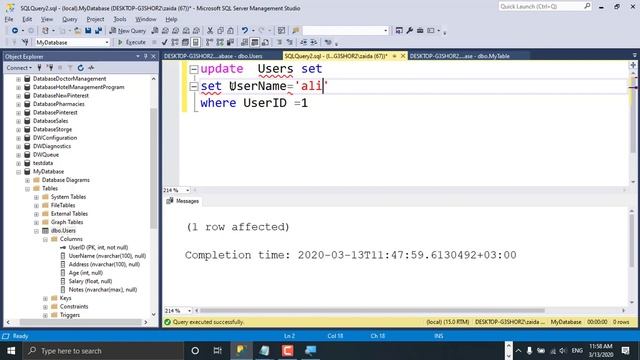The image size is (640, 360).
Task: Open the MyDatabase database selector dropdown
Action: tap(107, 42)
